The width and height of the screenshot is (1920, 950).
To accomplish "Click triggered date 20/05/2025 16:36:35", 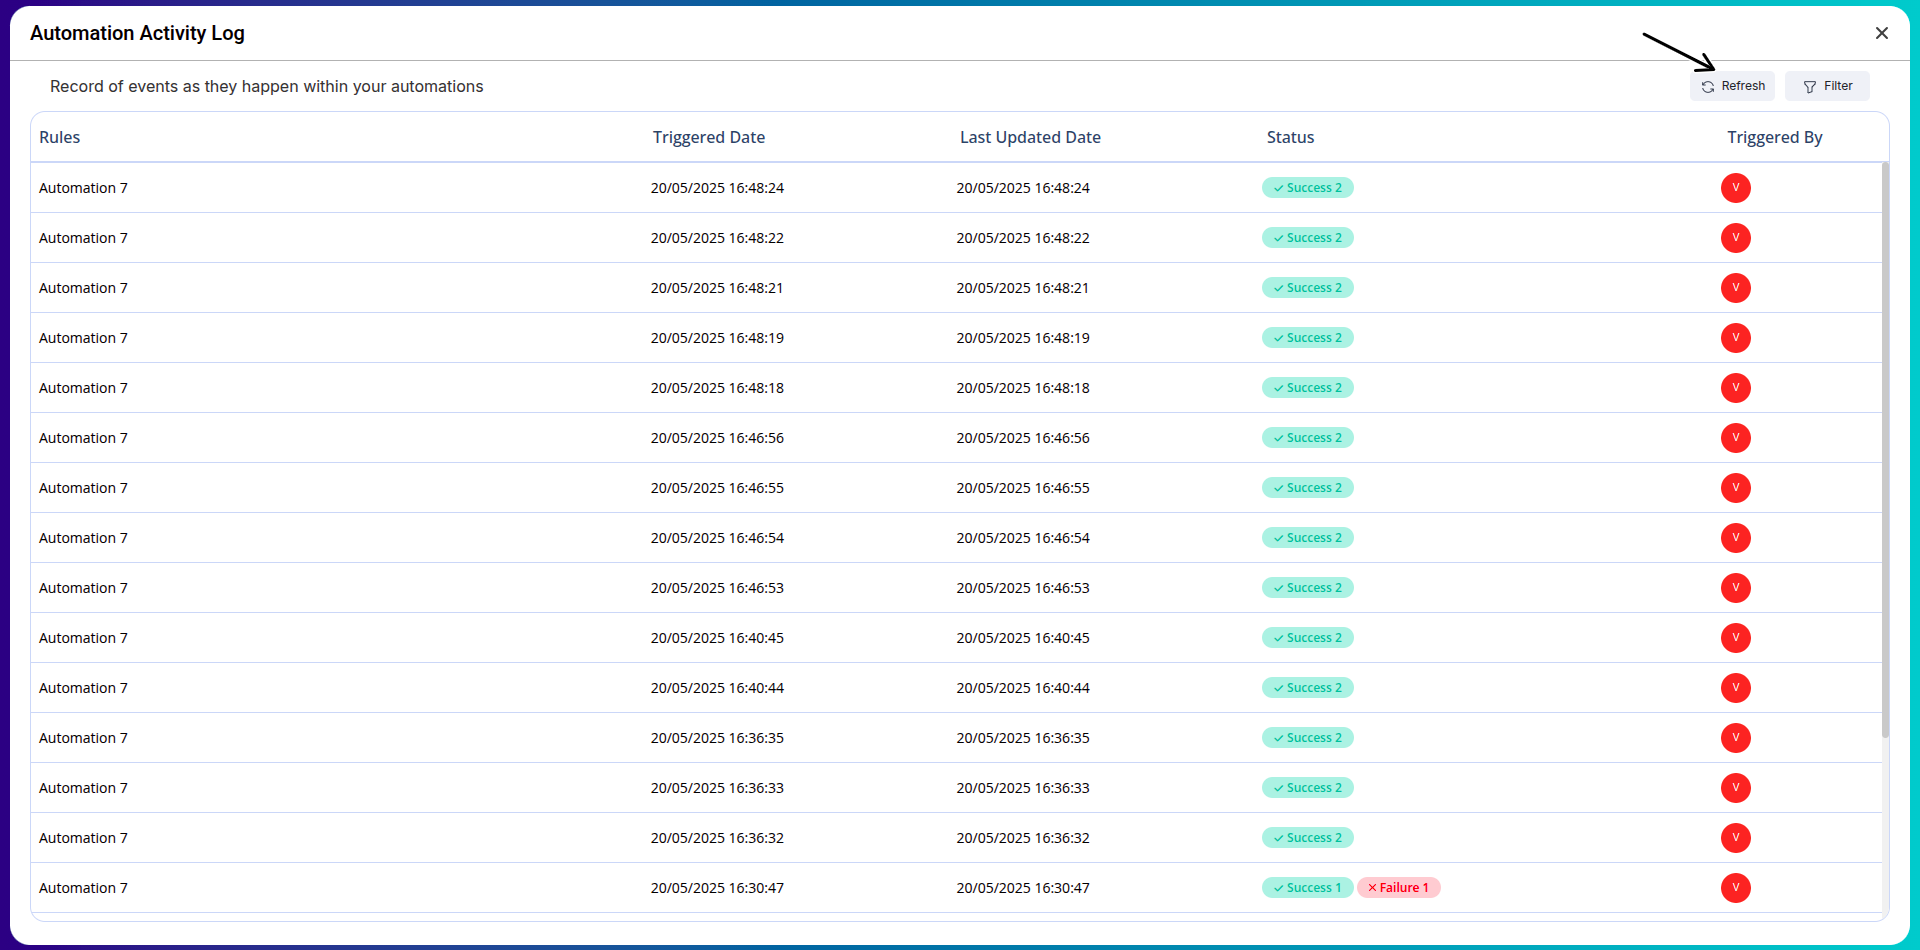I will (717, 738).
